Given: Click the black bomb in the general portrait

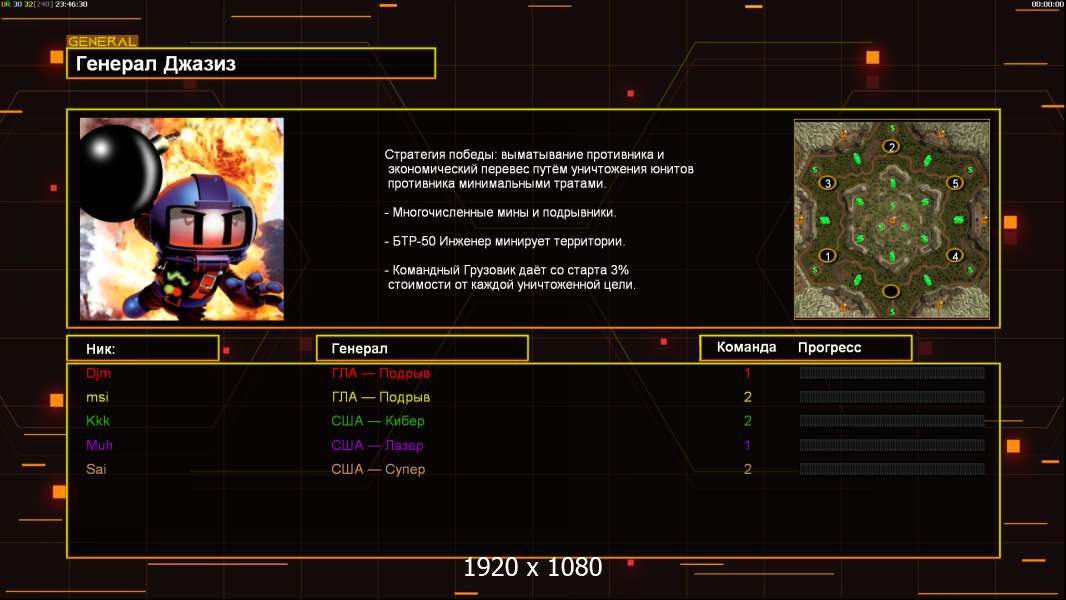Looking at the screenshot, I should (121, 171).
